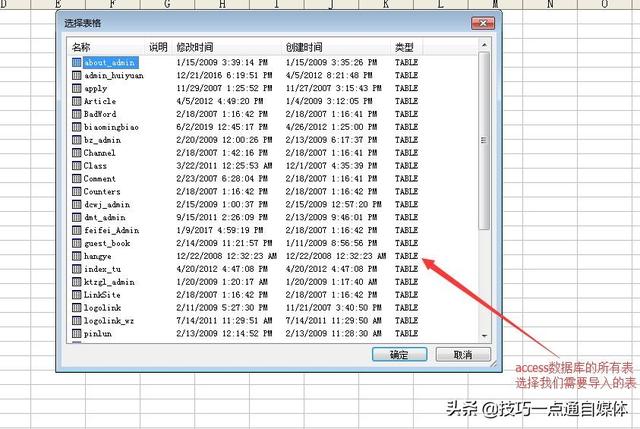Click modified time 12/21/2016 6:19:51 PM
The width and height of the screenshot is (640, 429).
pyautogui.click(x=224, y=75)
